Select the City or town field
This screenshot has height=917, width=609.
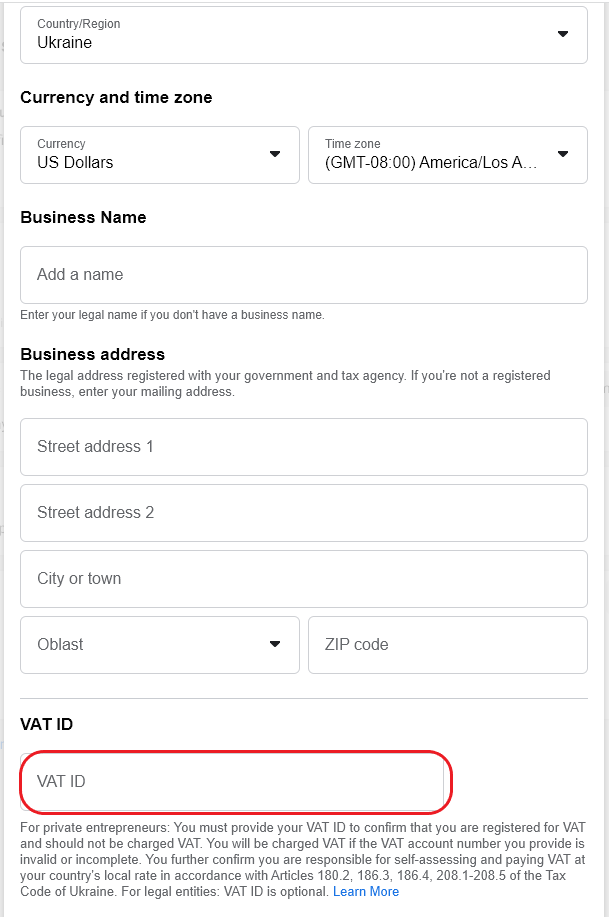pos(303,579)
